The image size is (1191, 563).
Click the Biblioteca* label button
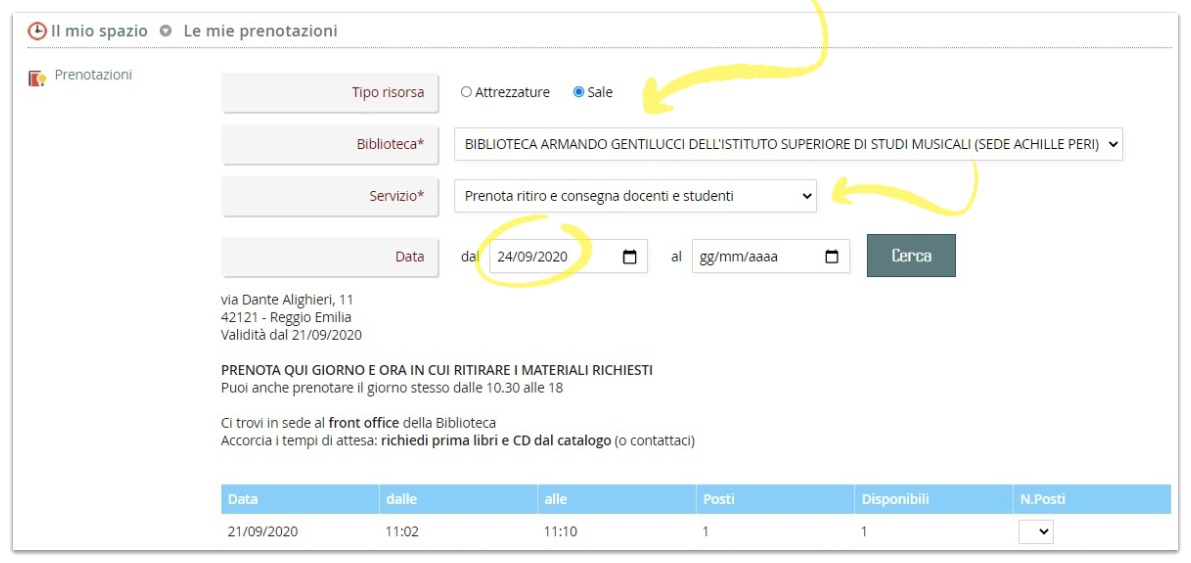click(x=329, y=145)
